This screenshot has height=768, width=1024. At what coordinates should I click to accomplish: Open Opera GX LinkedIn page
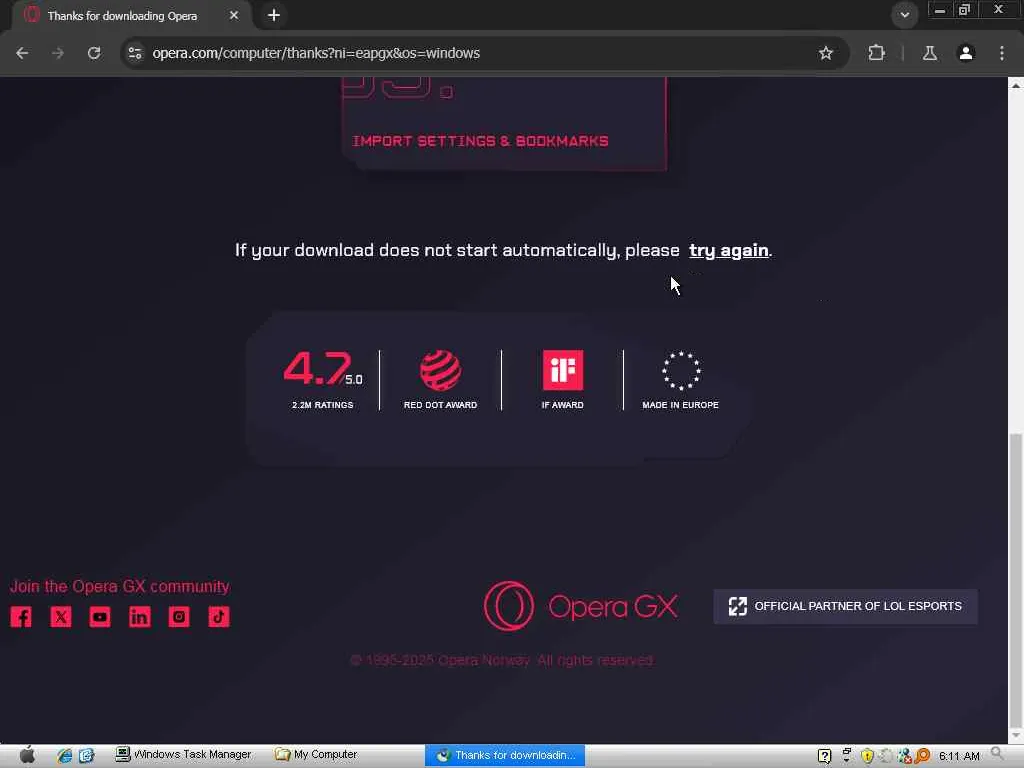coord(139,616)
